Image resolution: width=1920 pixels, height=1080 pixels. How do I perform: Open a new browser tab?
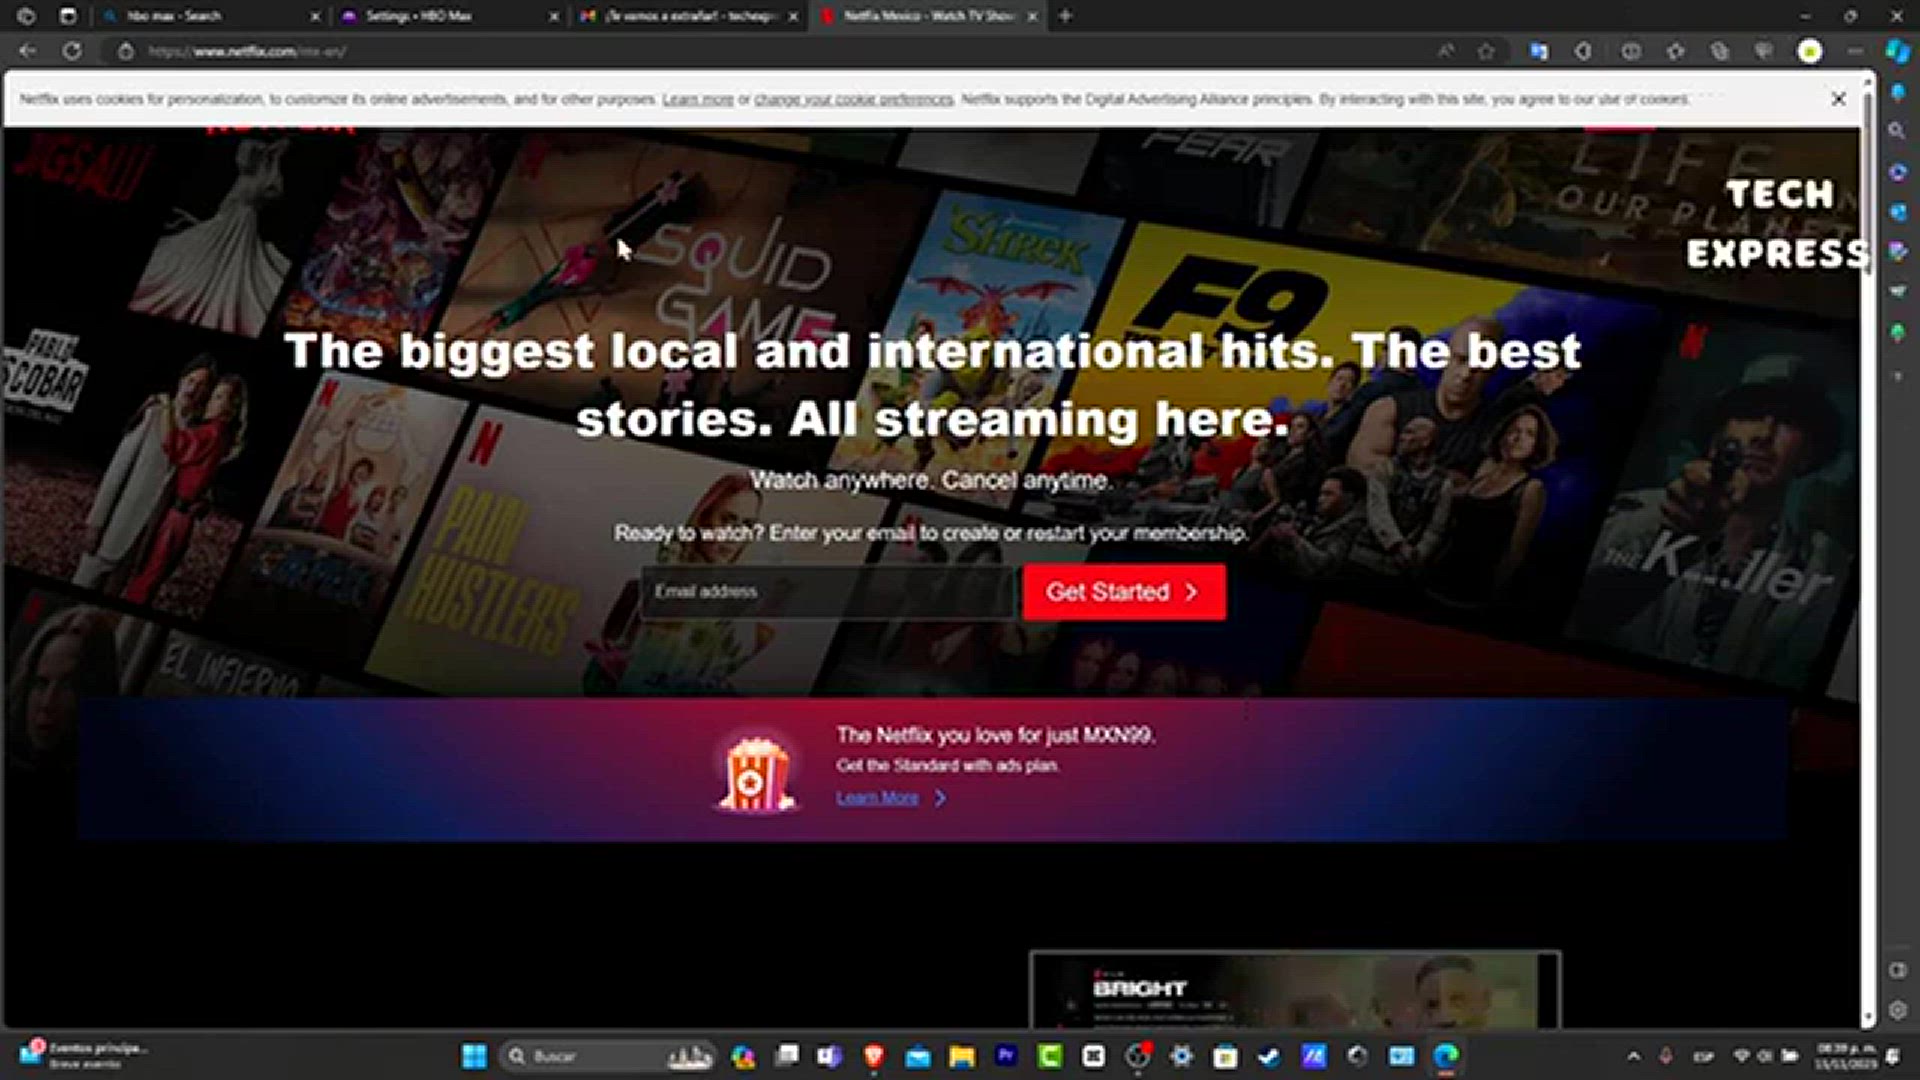[x=1064, y=16]
